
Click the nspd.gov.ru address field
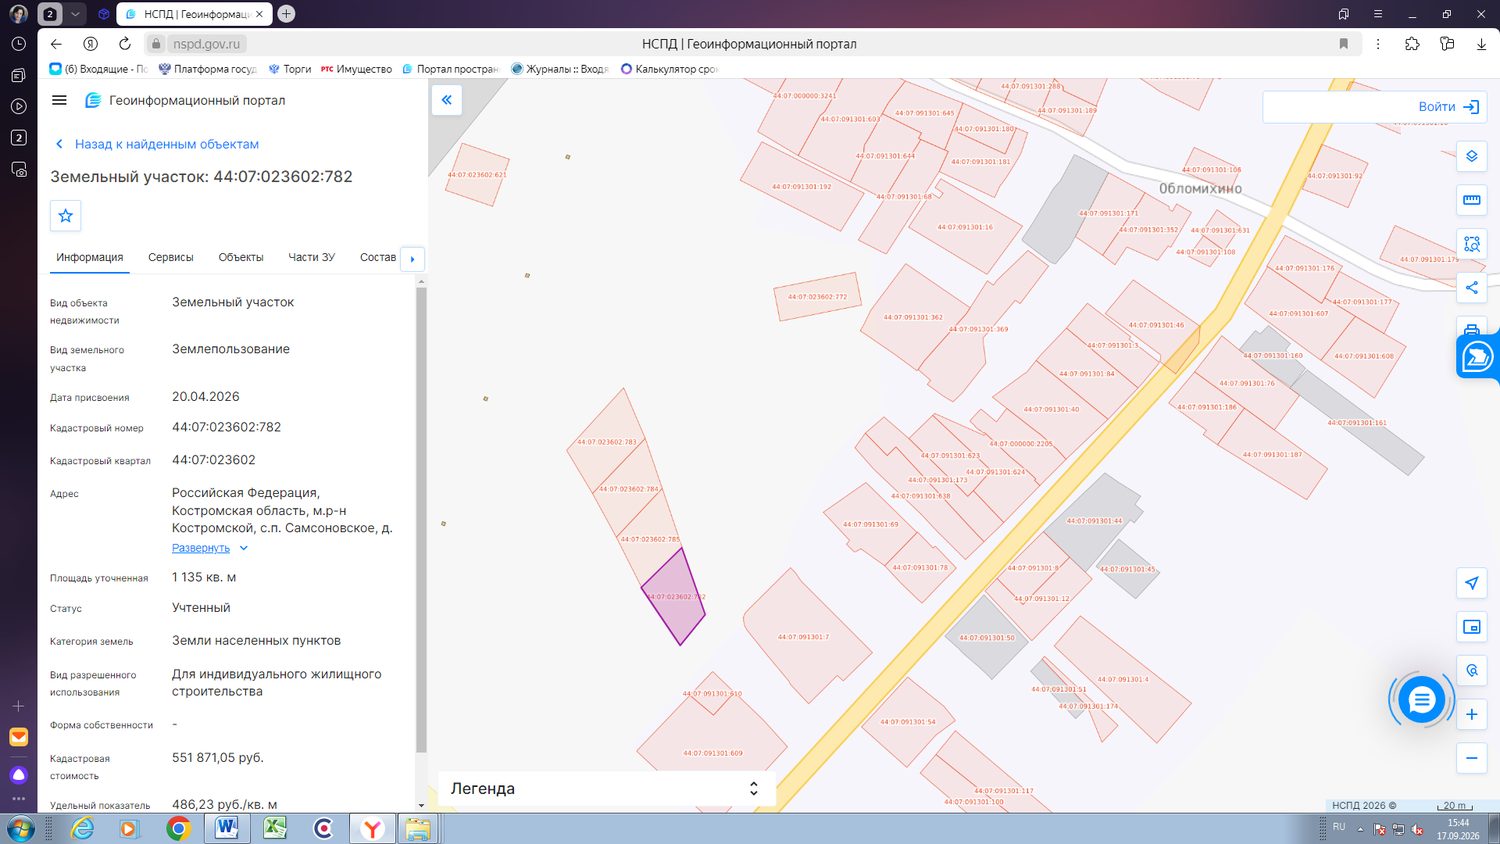coord(207,44)
